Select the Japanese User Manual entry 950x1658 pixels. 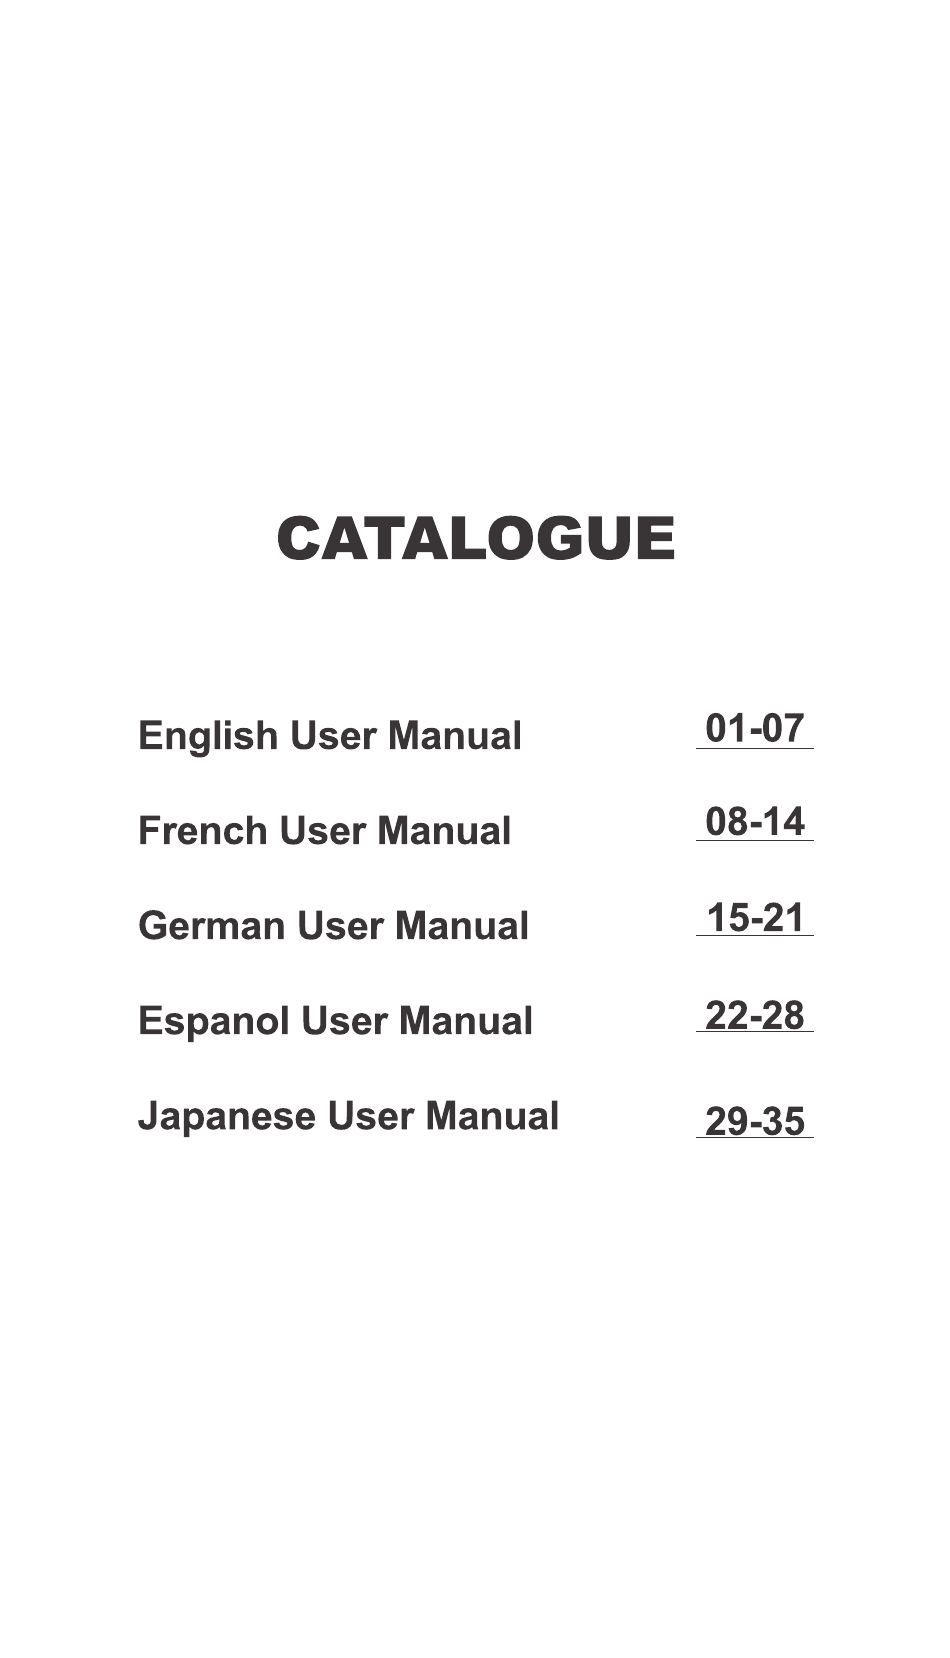348,1117
